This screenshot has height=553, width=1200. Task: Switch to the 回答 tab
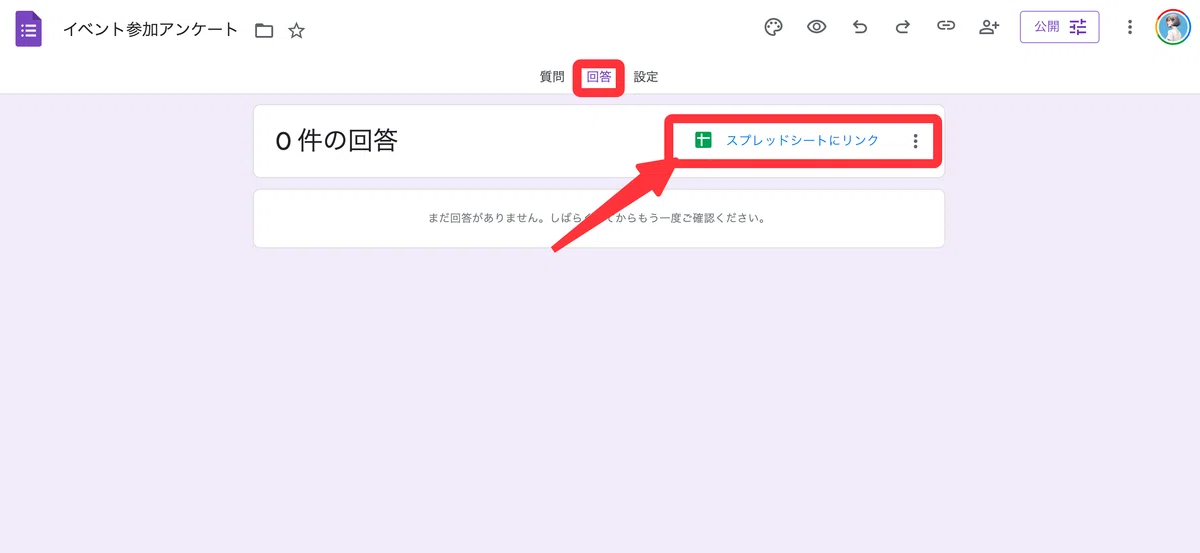point(599,77)
